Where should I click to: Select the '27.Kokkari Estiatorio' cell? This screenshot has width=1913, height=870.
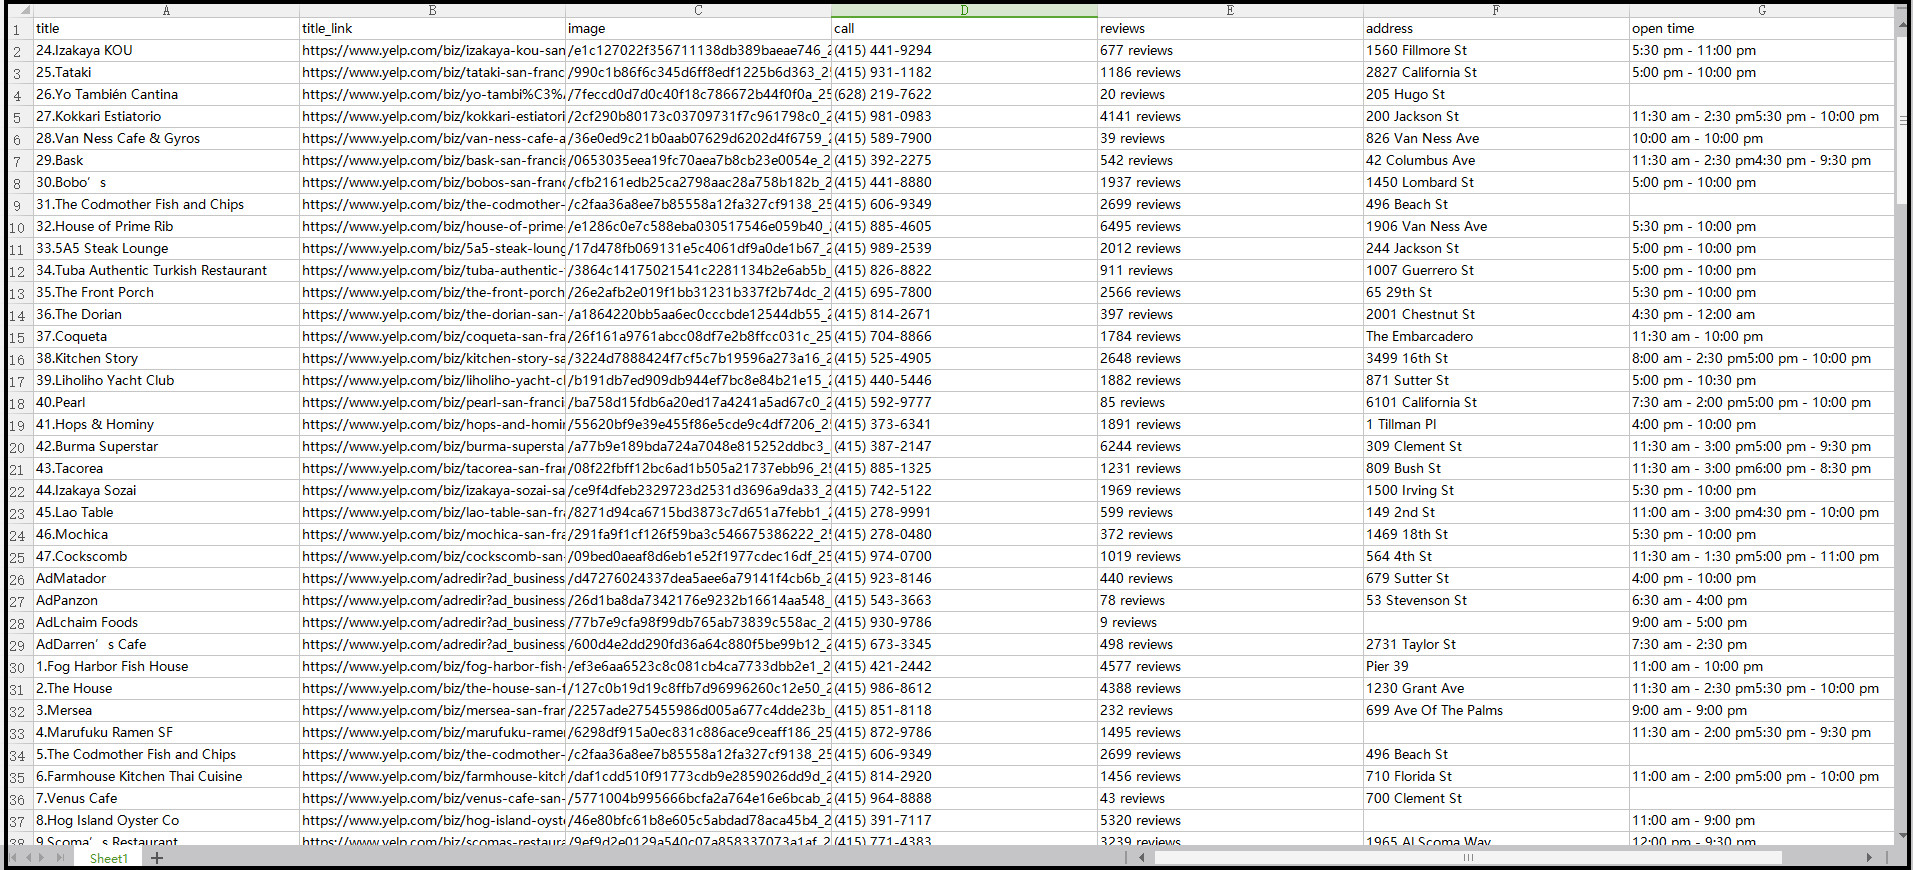pos(166,117)
